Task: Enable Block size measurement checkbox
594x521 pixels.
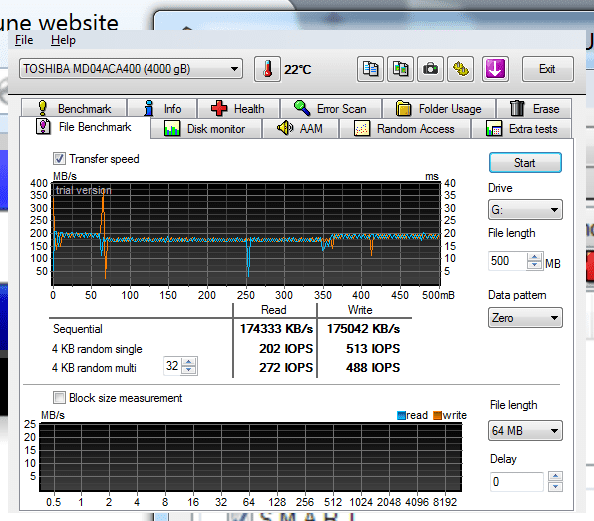Action: [59, 397]
